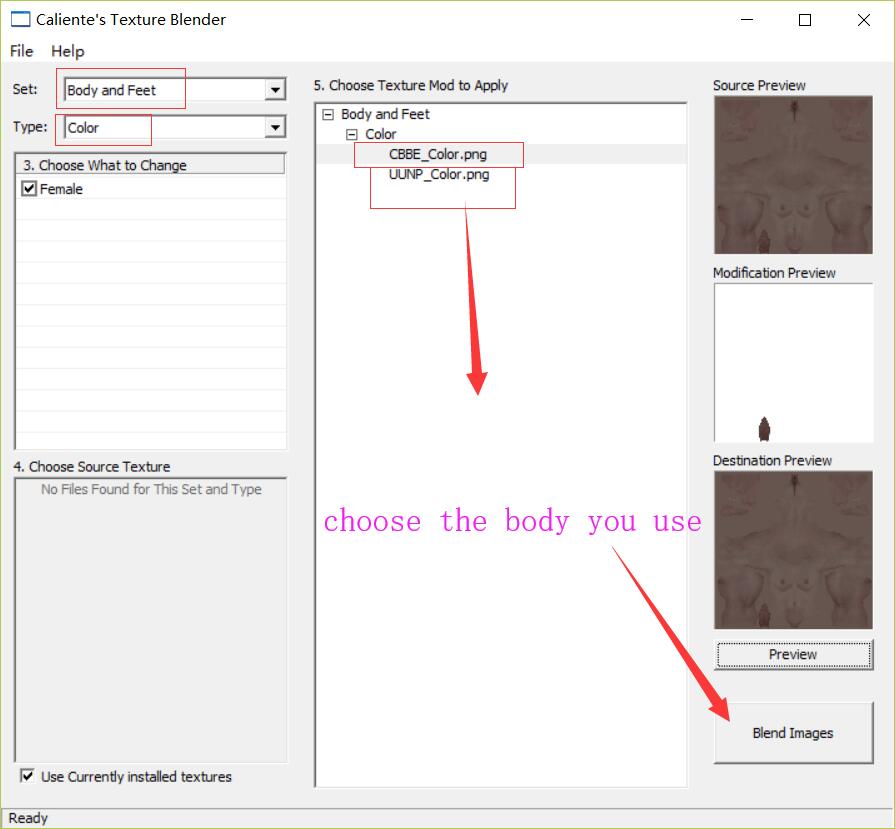Click the 3. Choose What to Change header
Viewport: 895px width, 829px height.
[x=150, y=164]
